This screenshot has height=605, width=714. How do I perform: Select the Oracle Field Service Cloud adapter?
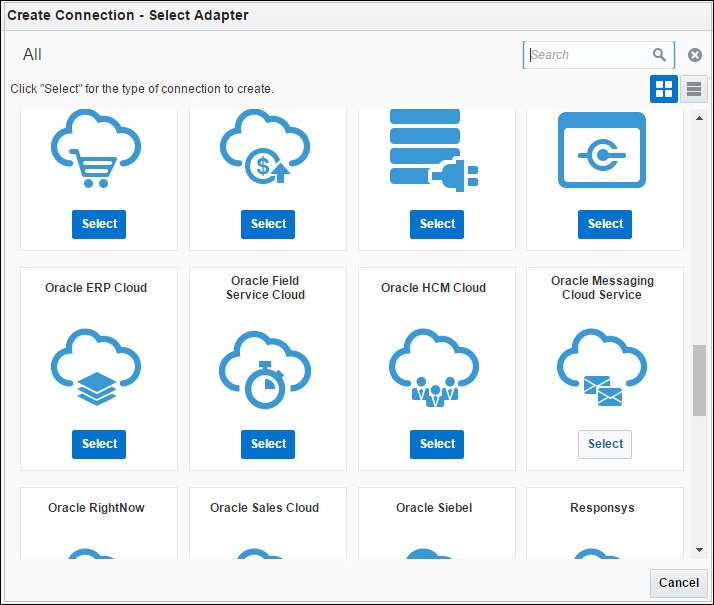tap(268, 444)
